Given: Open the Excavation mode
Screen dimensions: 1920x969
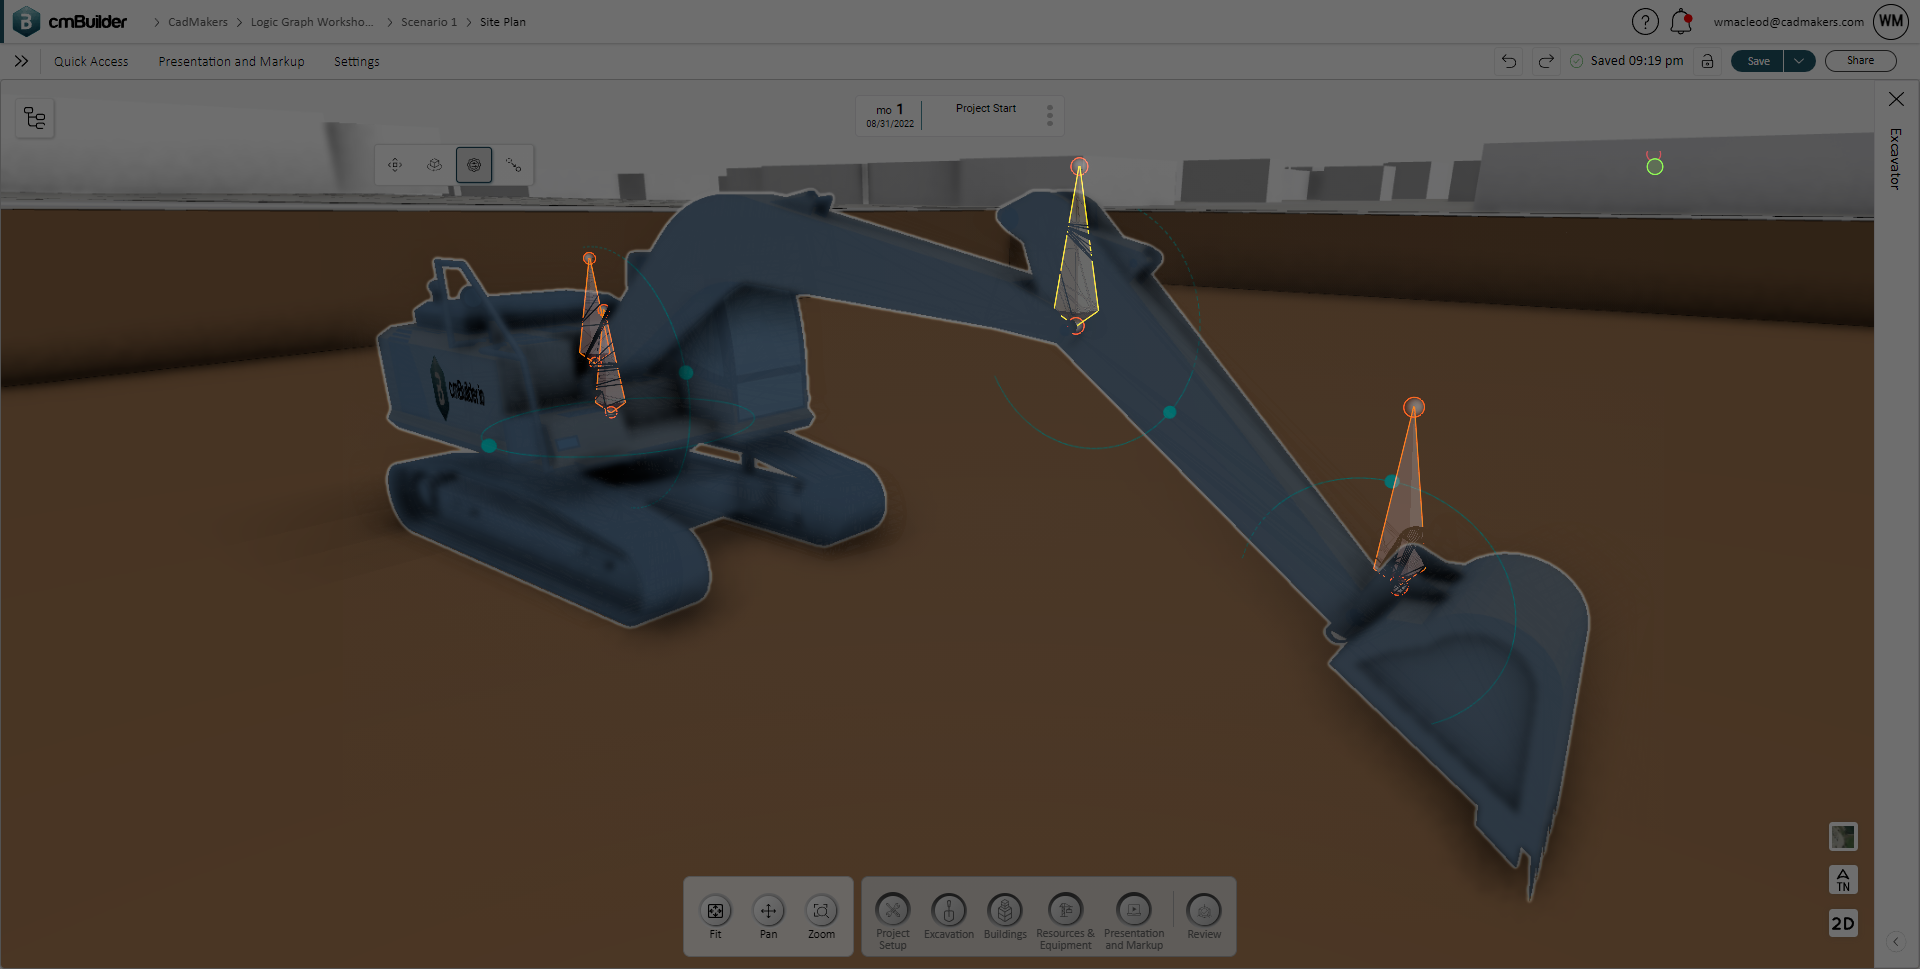Looking at the screenshot, I should coord(949,917).
